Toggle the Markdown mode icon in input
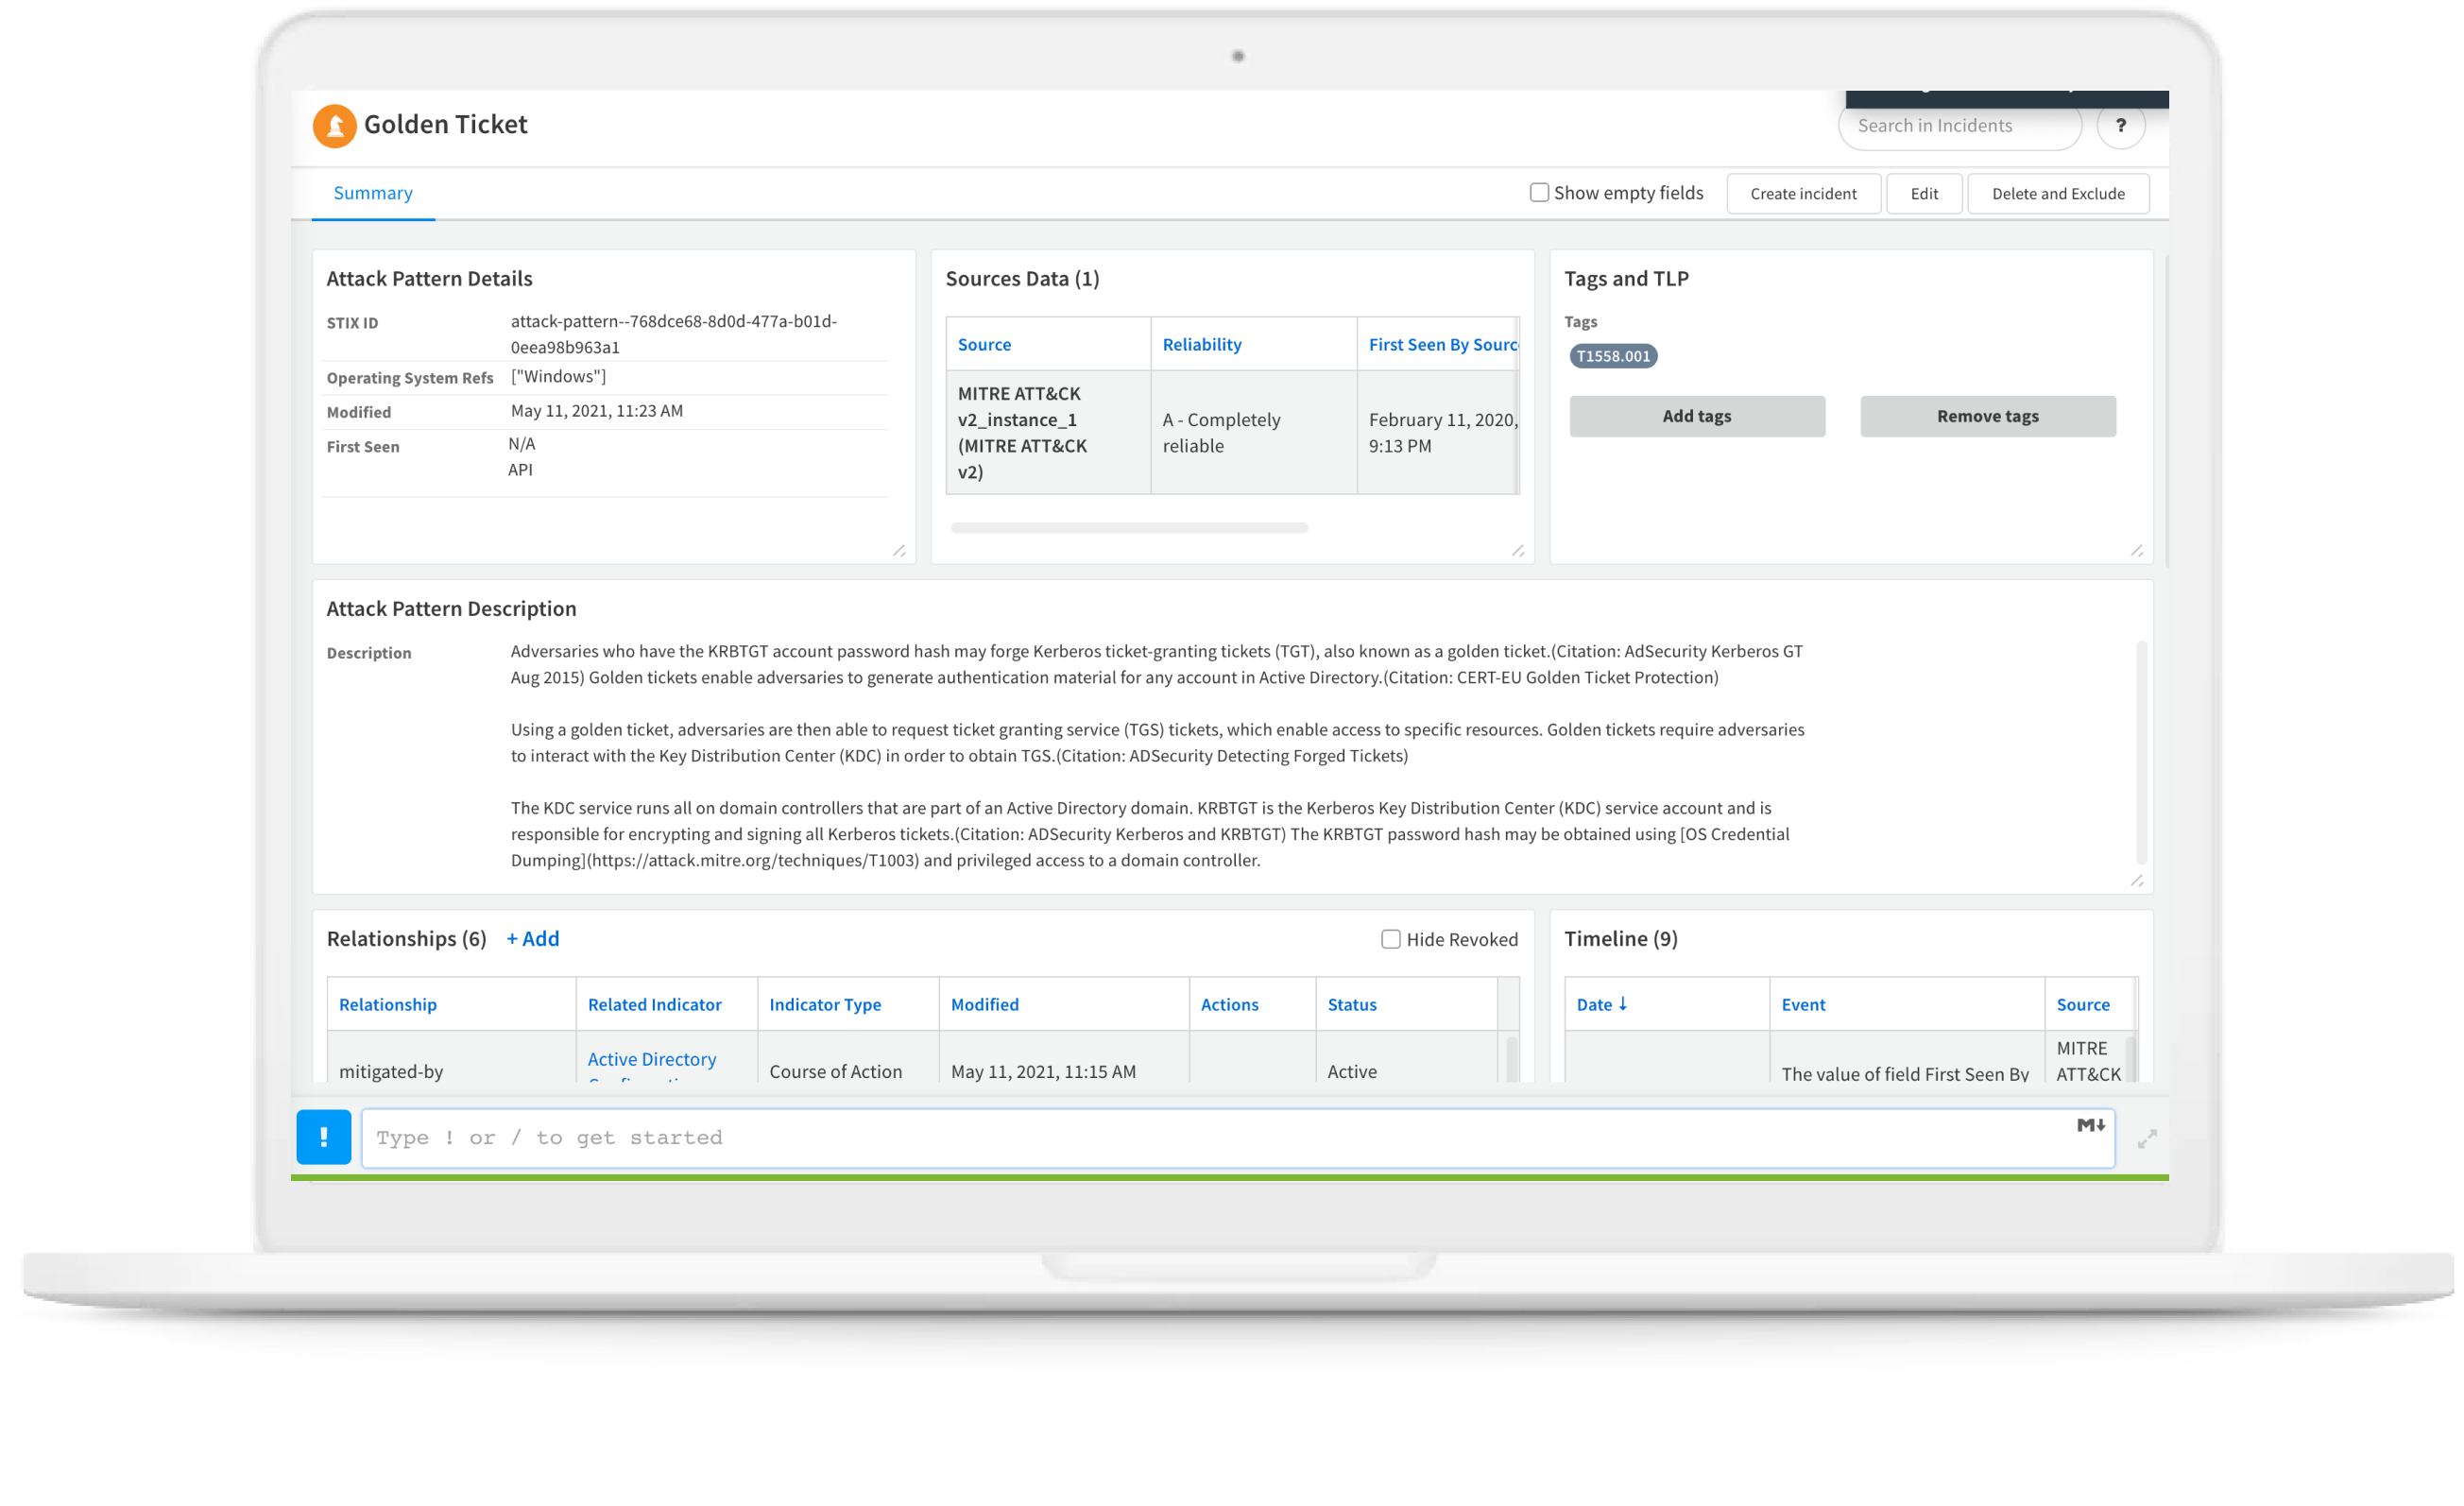This screenshot has height=1506, width=2464. pos(2090,1125)
